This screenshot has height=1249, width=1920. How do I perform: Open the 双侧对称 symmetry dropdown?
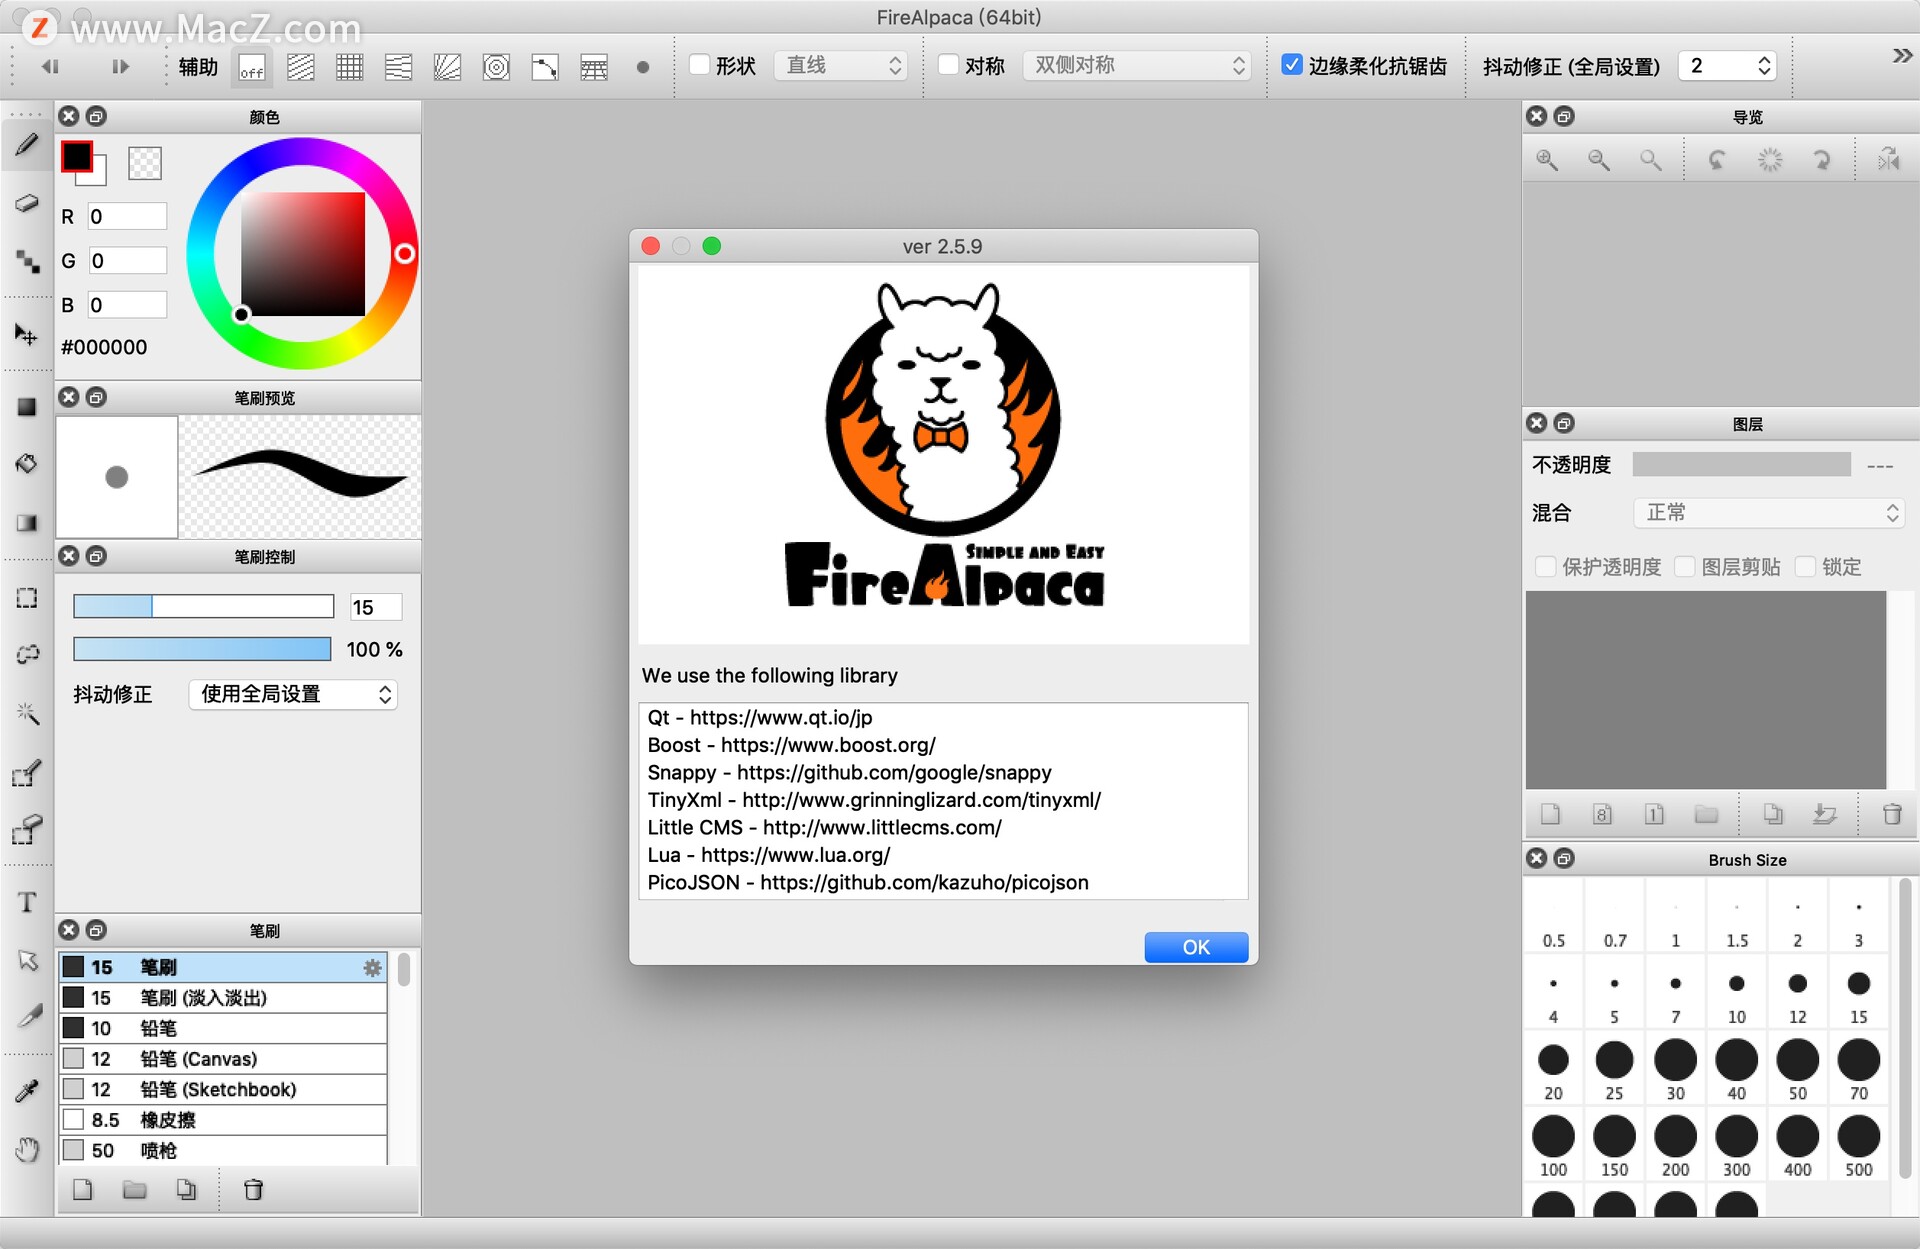(1138, 66)
